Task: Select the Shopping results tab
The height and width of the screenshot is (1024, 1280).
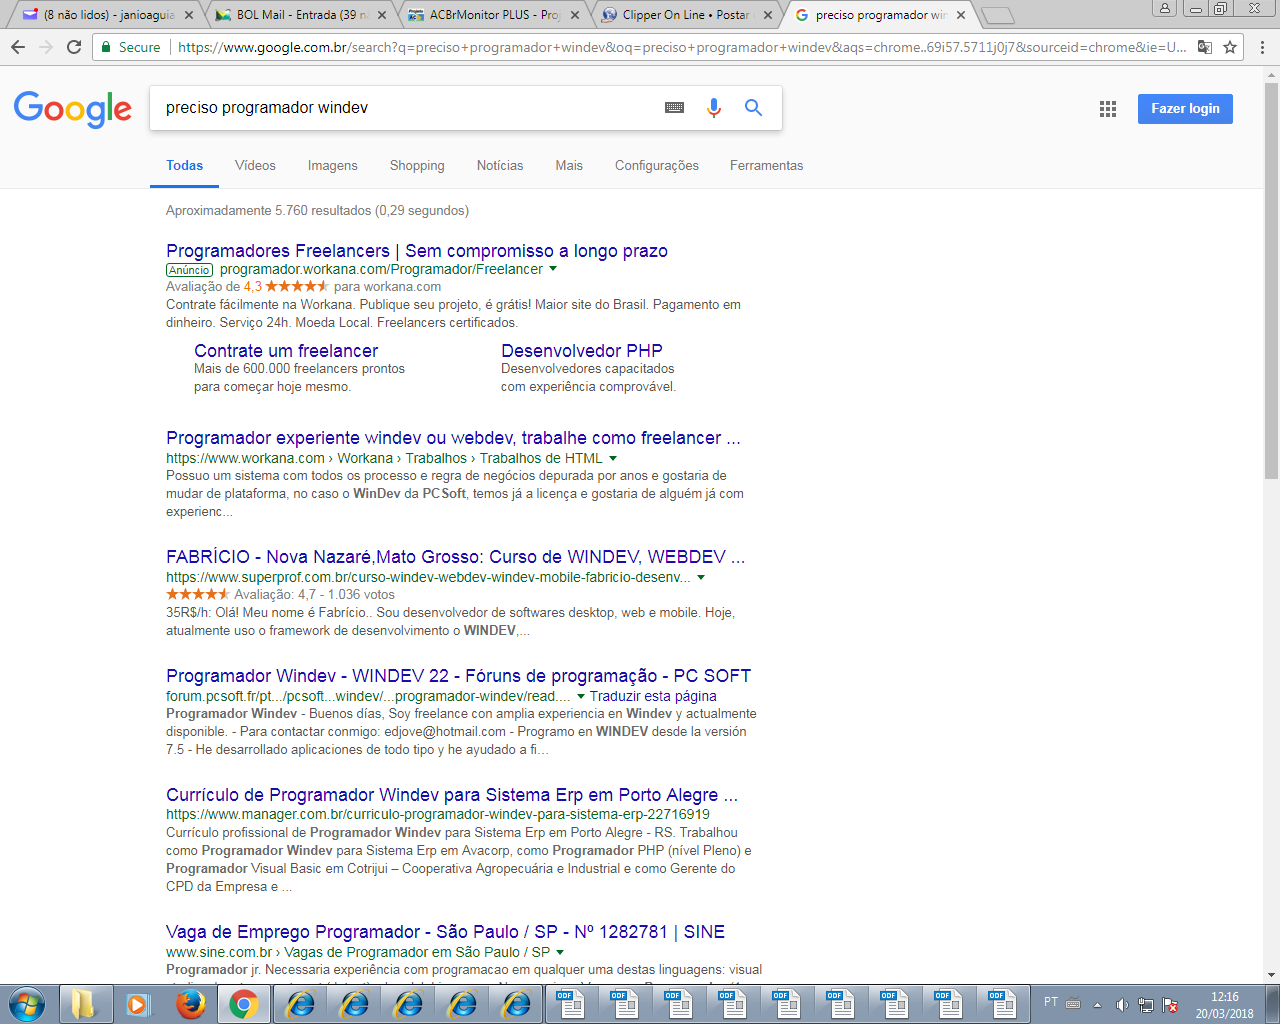Action: tap(417, 166)
